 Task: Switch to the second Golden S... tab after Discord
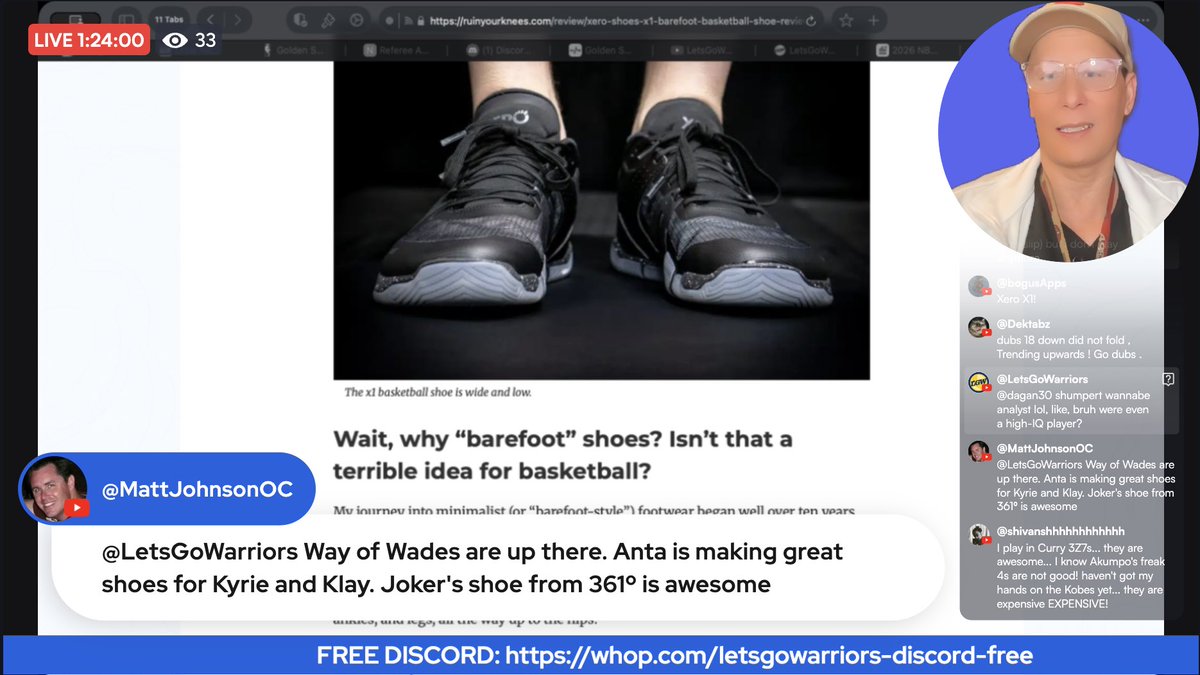pyautogui.click(x=600, y=50)
